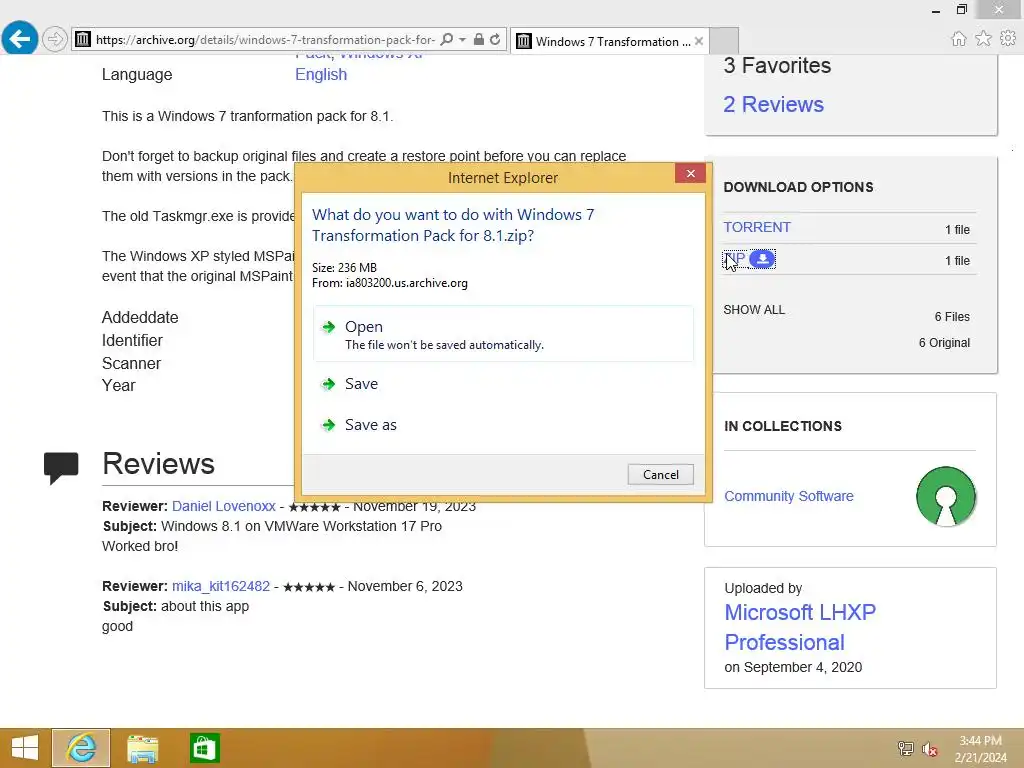Open the Tools gear icon

click(x=1008, y=39)
